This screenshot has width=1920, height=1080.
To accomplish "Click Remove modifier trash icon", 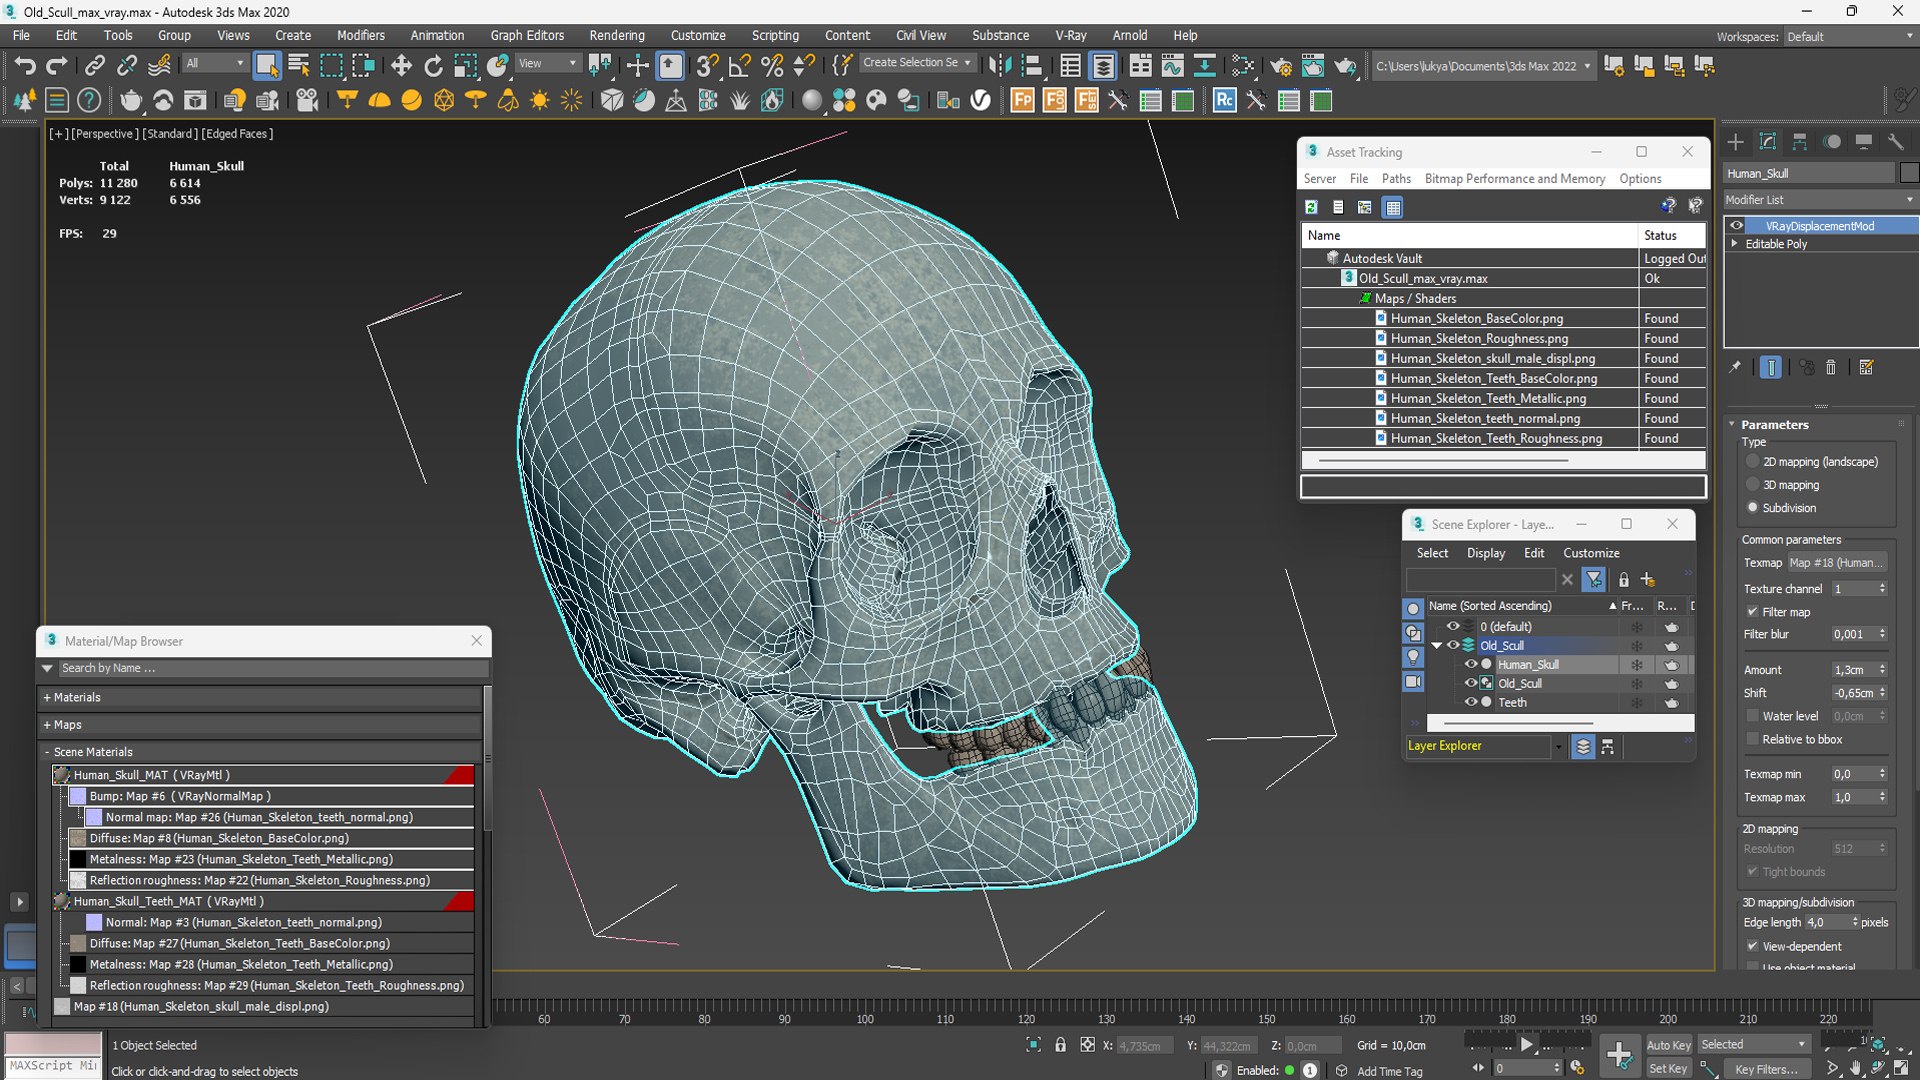I will coord(1831,368).
